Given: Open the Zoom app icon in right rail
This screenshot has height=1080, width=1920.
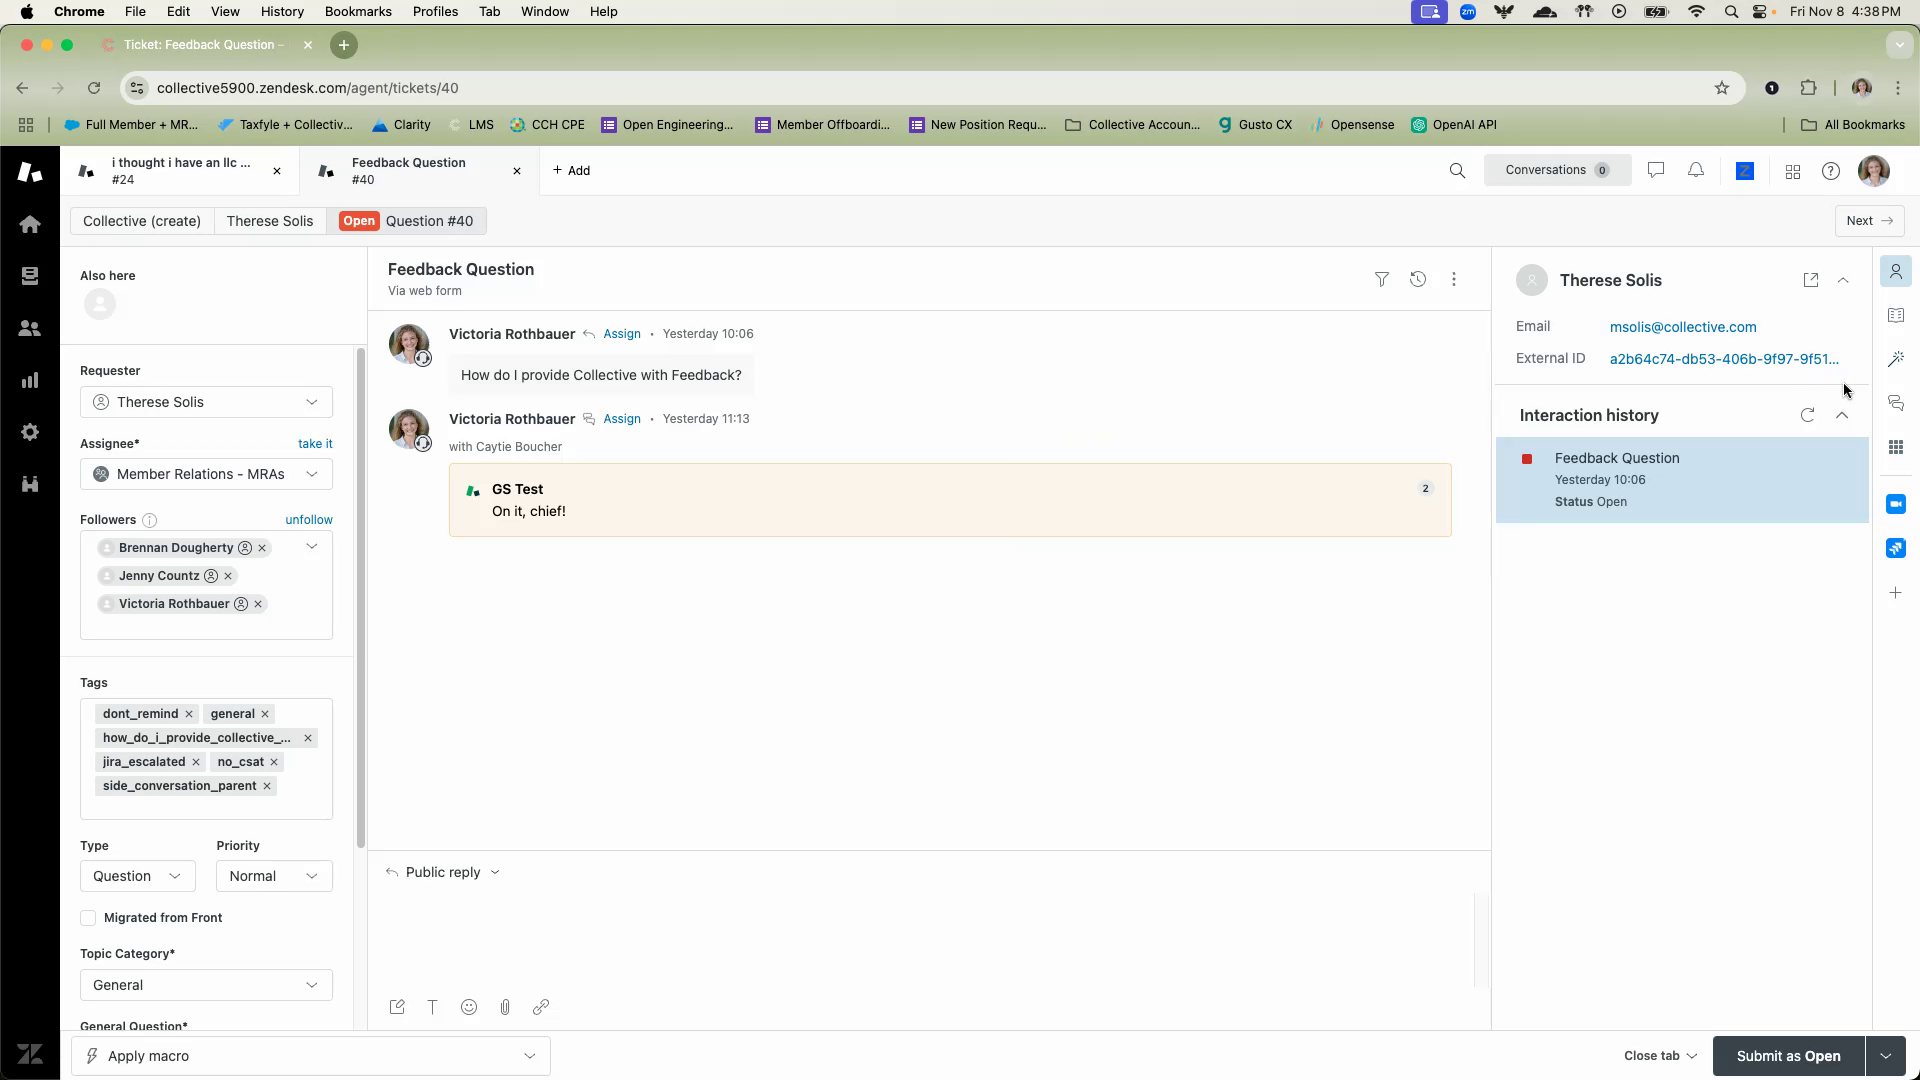Looking at the screenshot, I should 1895,504.
